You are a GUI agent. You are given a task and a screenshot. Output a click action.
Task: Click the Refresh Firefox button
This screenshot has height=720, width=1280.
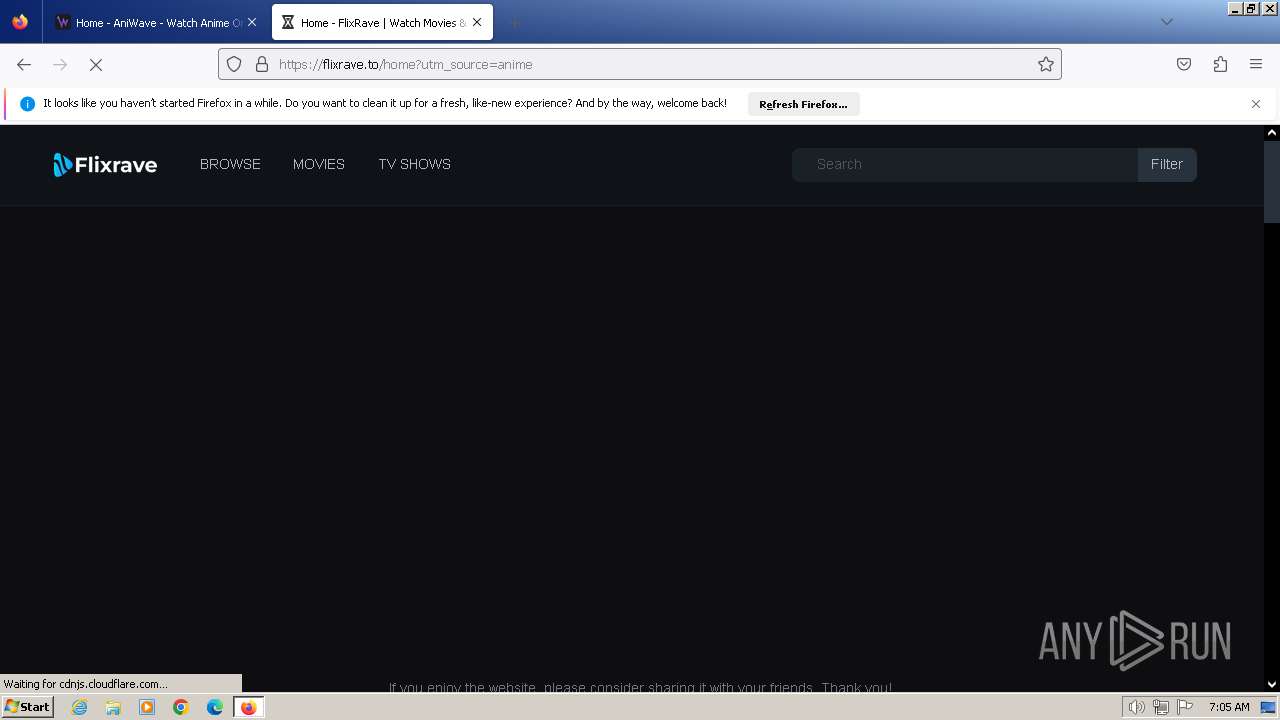point(803,104)
